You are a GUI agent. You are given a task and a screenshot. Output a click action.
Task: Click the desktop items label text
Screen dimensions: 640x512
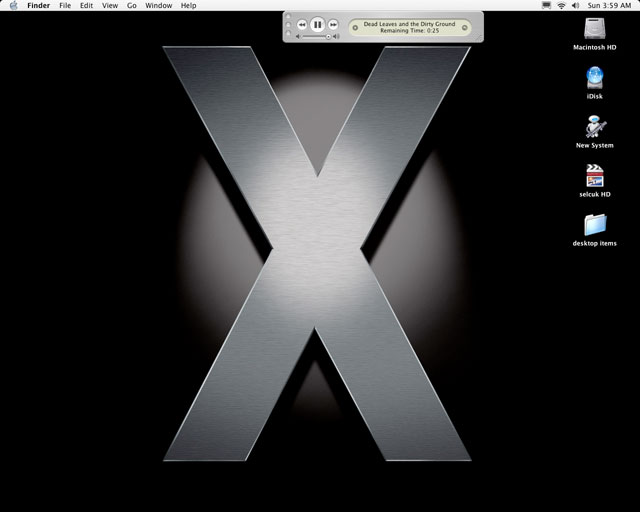595,243
